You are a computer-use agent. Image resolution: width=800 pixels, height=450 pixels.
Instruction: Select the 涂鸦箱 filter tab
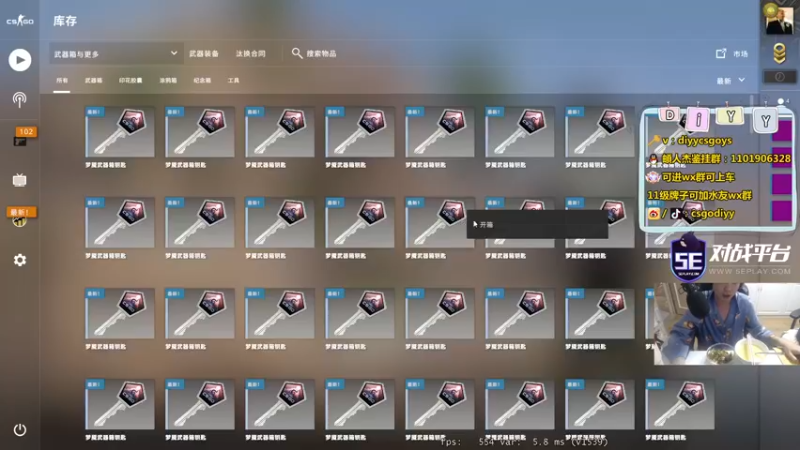point(168,81)
